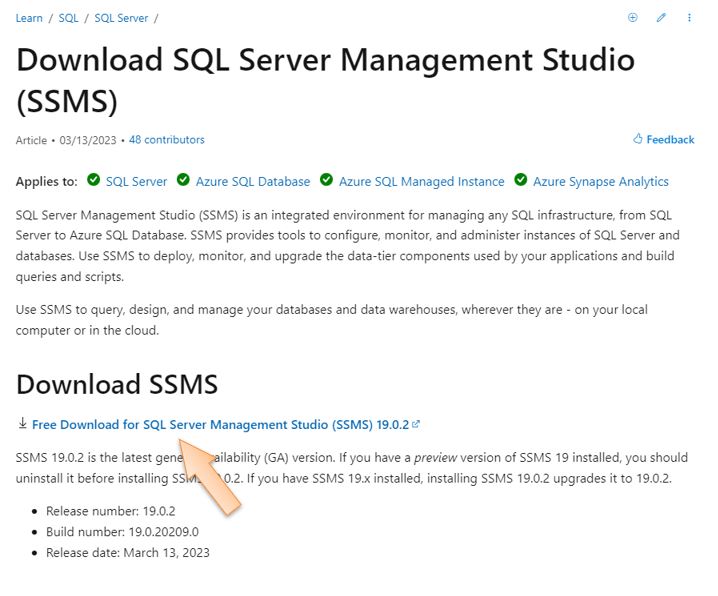This screenshot has height=596, width=718.
Task: Navigate to SQL breadcrumb item
Action: [x=68, y=18]
